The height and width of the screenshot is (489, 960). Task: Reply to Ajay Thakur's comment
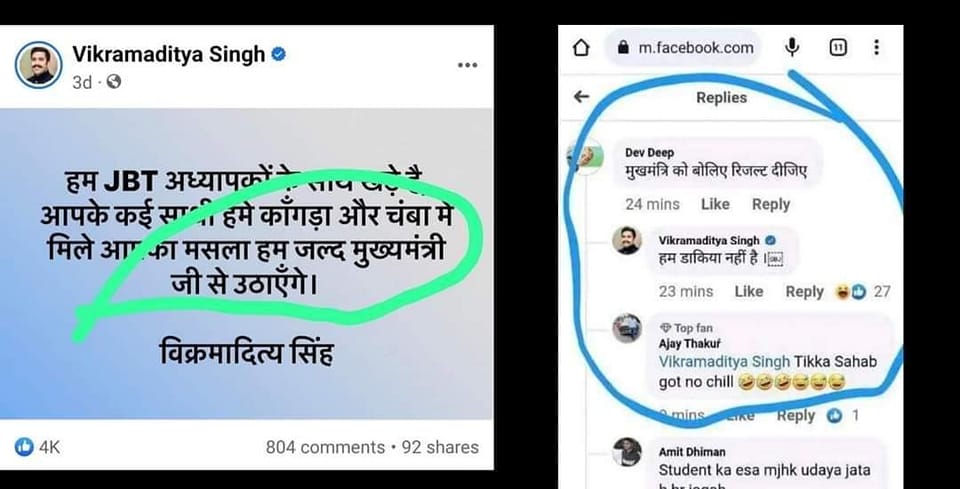796,415
